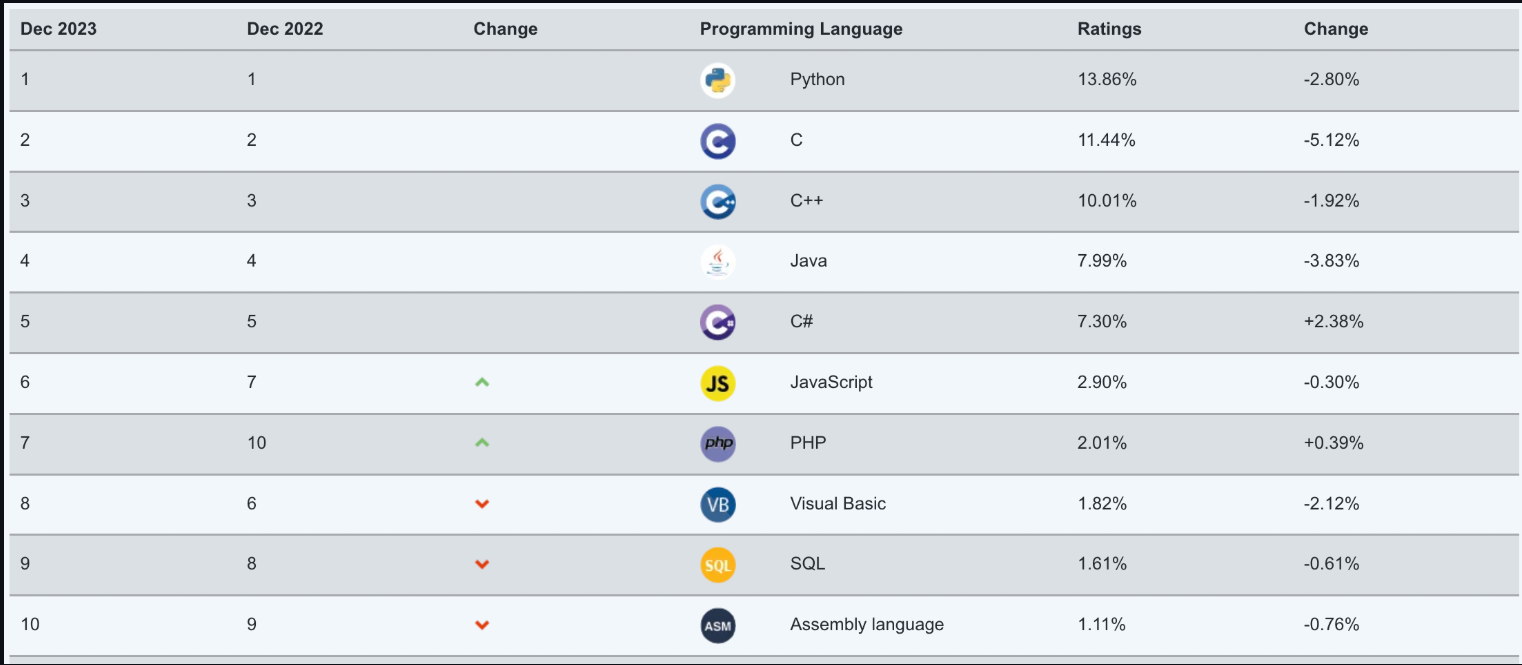Viewport: 1522px width, 665px height.
Task: Click Python's 13.86% rating cell
Action: tap(1106, 80)
